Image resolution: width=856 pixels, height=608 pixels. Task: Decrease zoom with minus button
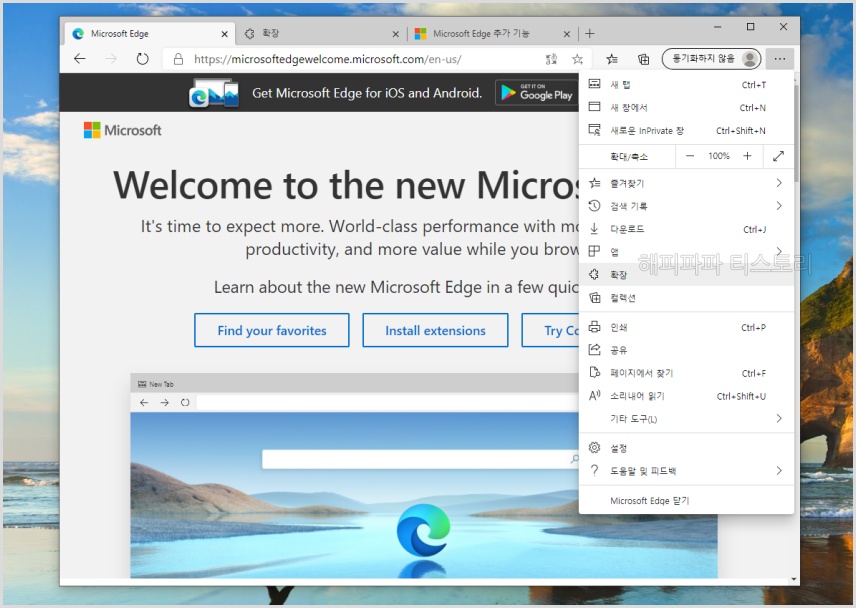[690, 156]
